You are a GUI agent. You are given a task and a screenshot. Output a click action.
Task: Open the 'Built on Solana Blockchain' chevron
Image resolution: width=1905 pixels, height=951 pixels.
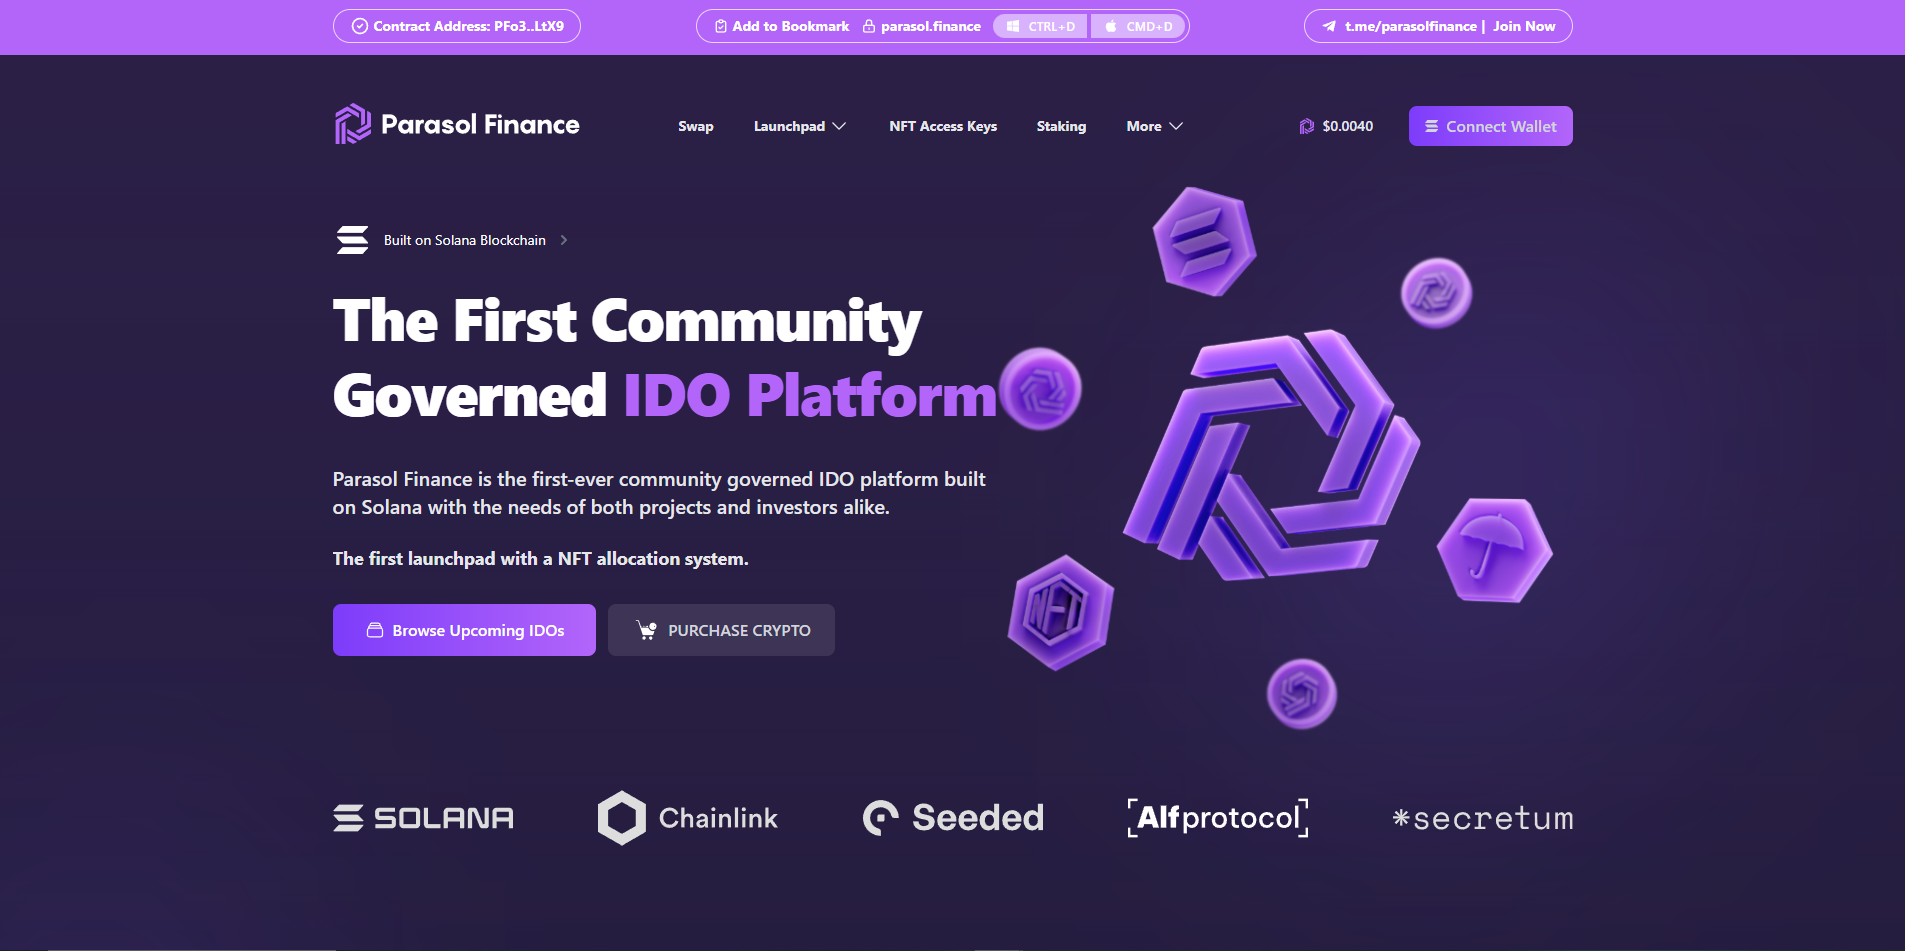[x=564, y=240]
